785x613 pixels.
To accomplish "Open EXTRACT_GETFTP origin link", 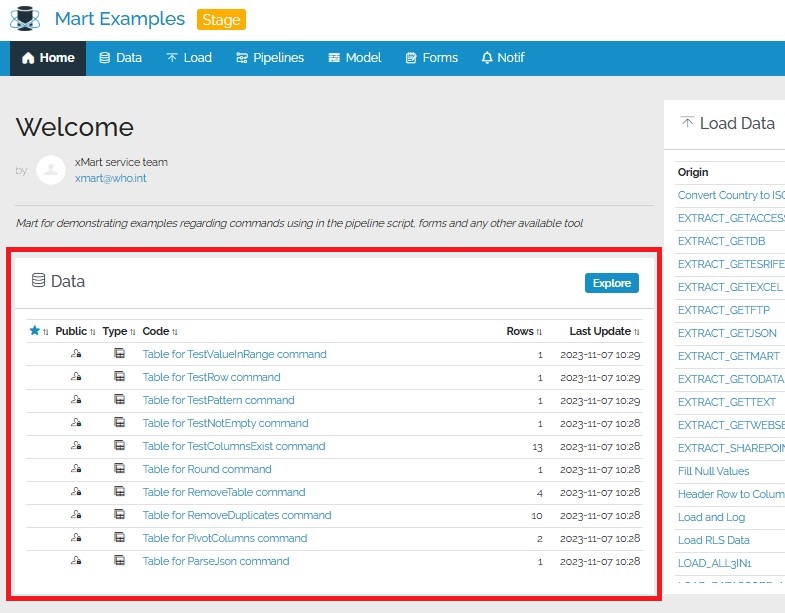I will pos(723,311).
